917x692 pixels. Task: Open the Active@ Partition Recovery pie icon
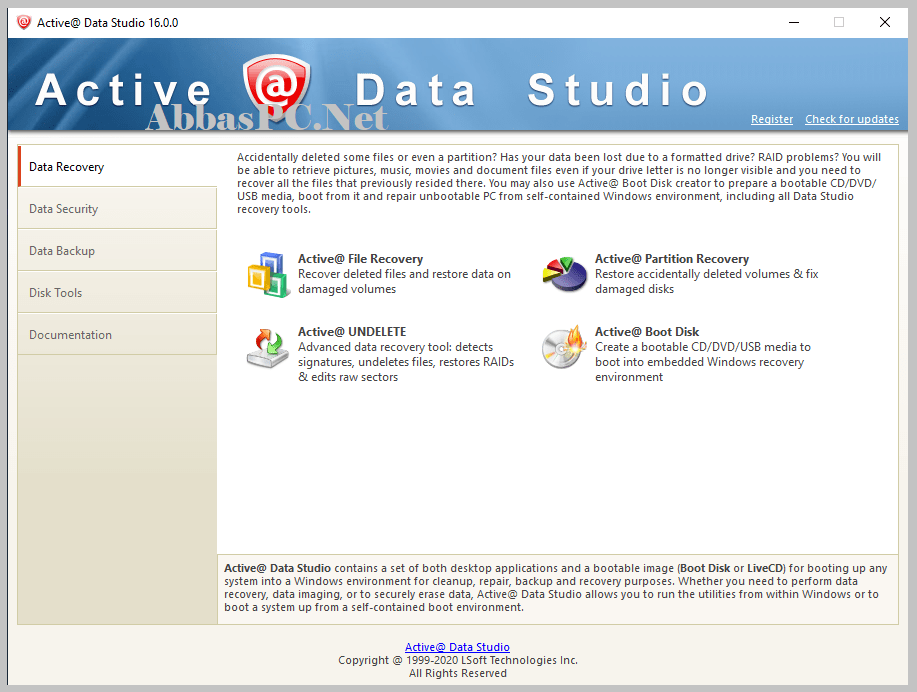coord(565,274)
